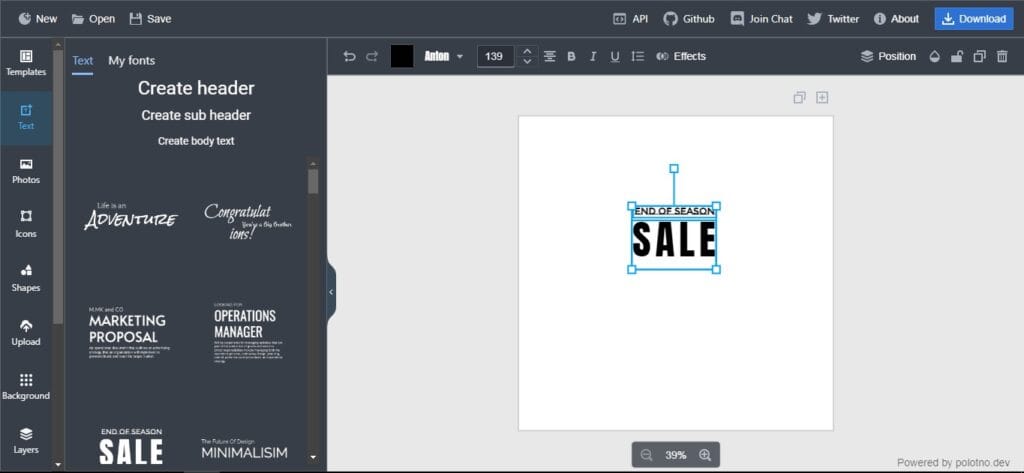This screenshot has height=473, width=1024.
Task: Add text via Create header
Action: click(196, 88)
